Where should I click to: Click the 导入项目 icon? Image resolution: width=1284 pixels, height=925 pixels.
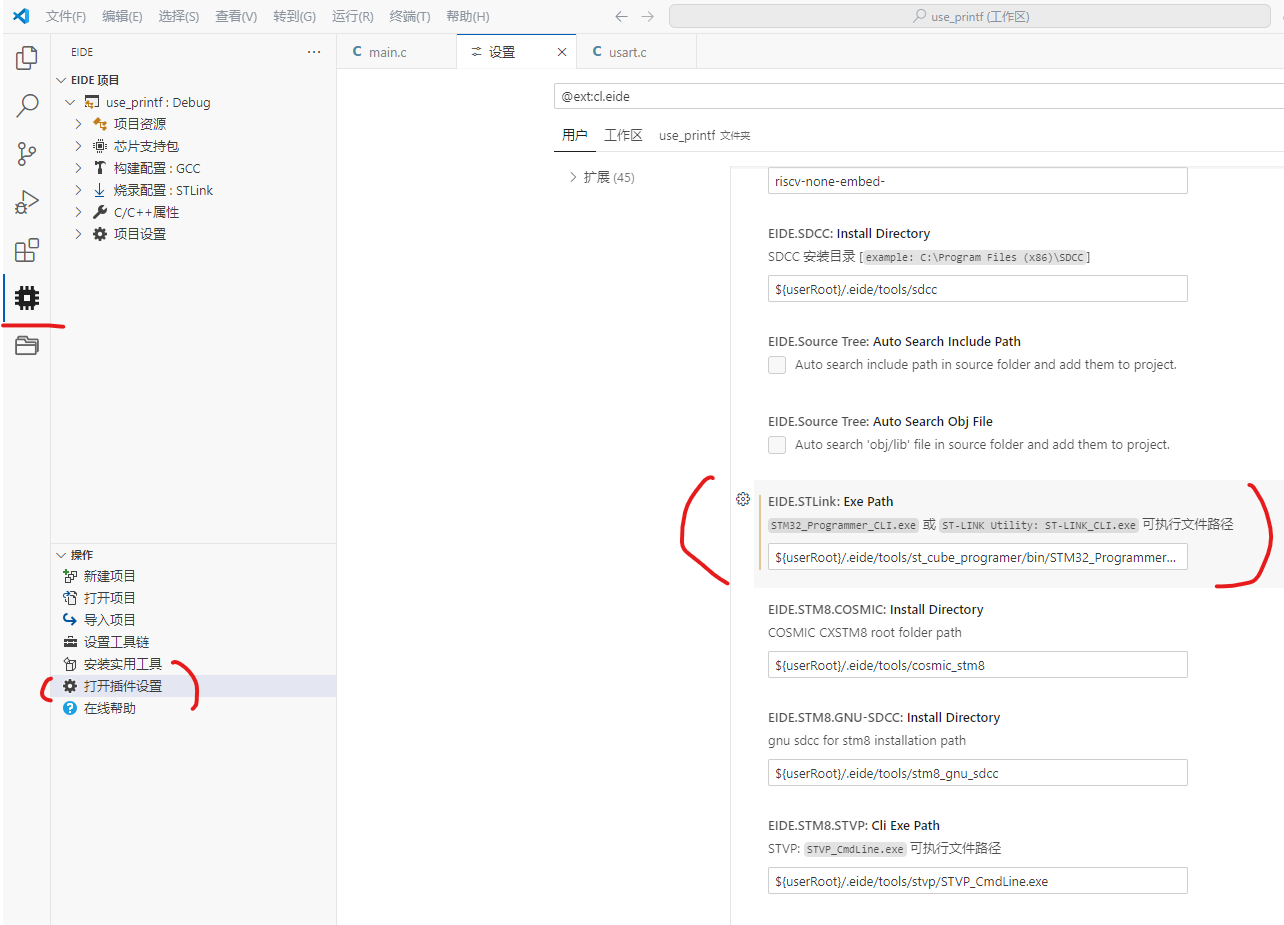tap(70, 620)
